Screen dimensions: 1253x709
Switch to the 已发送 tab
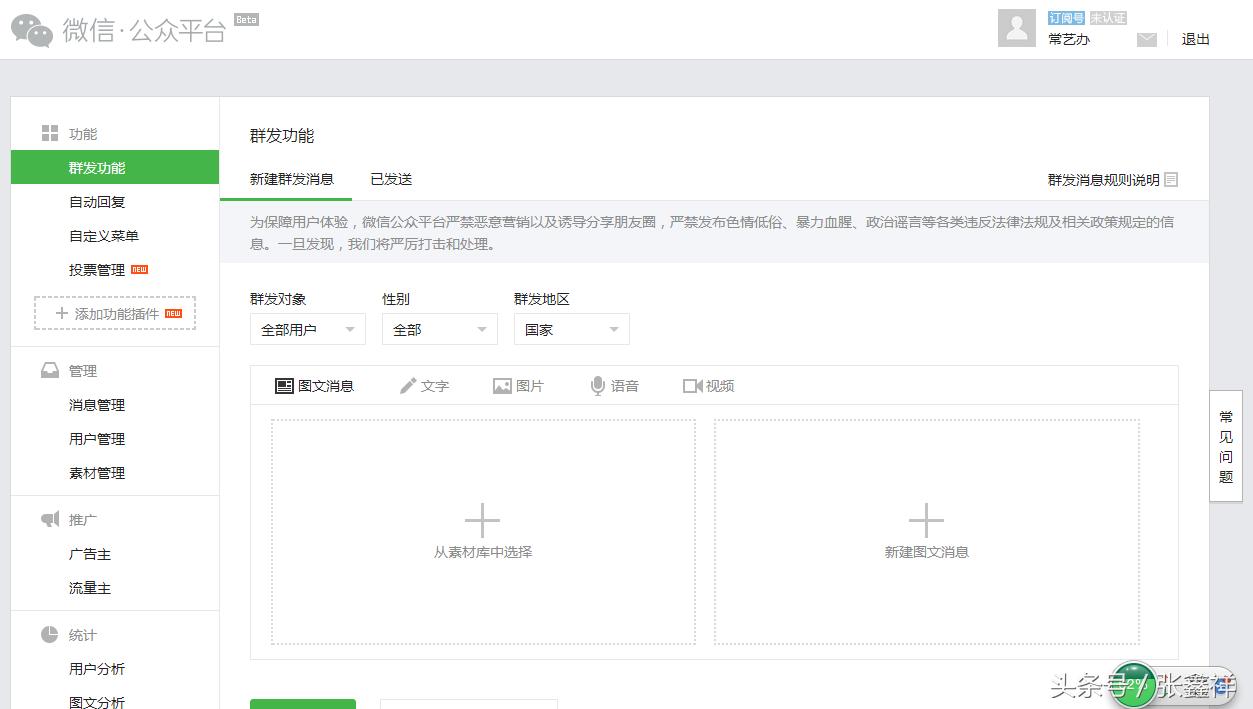point(390,178)
